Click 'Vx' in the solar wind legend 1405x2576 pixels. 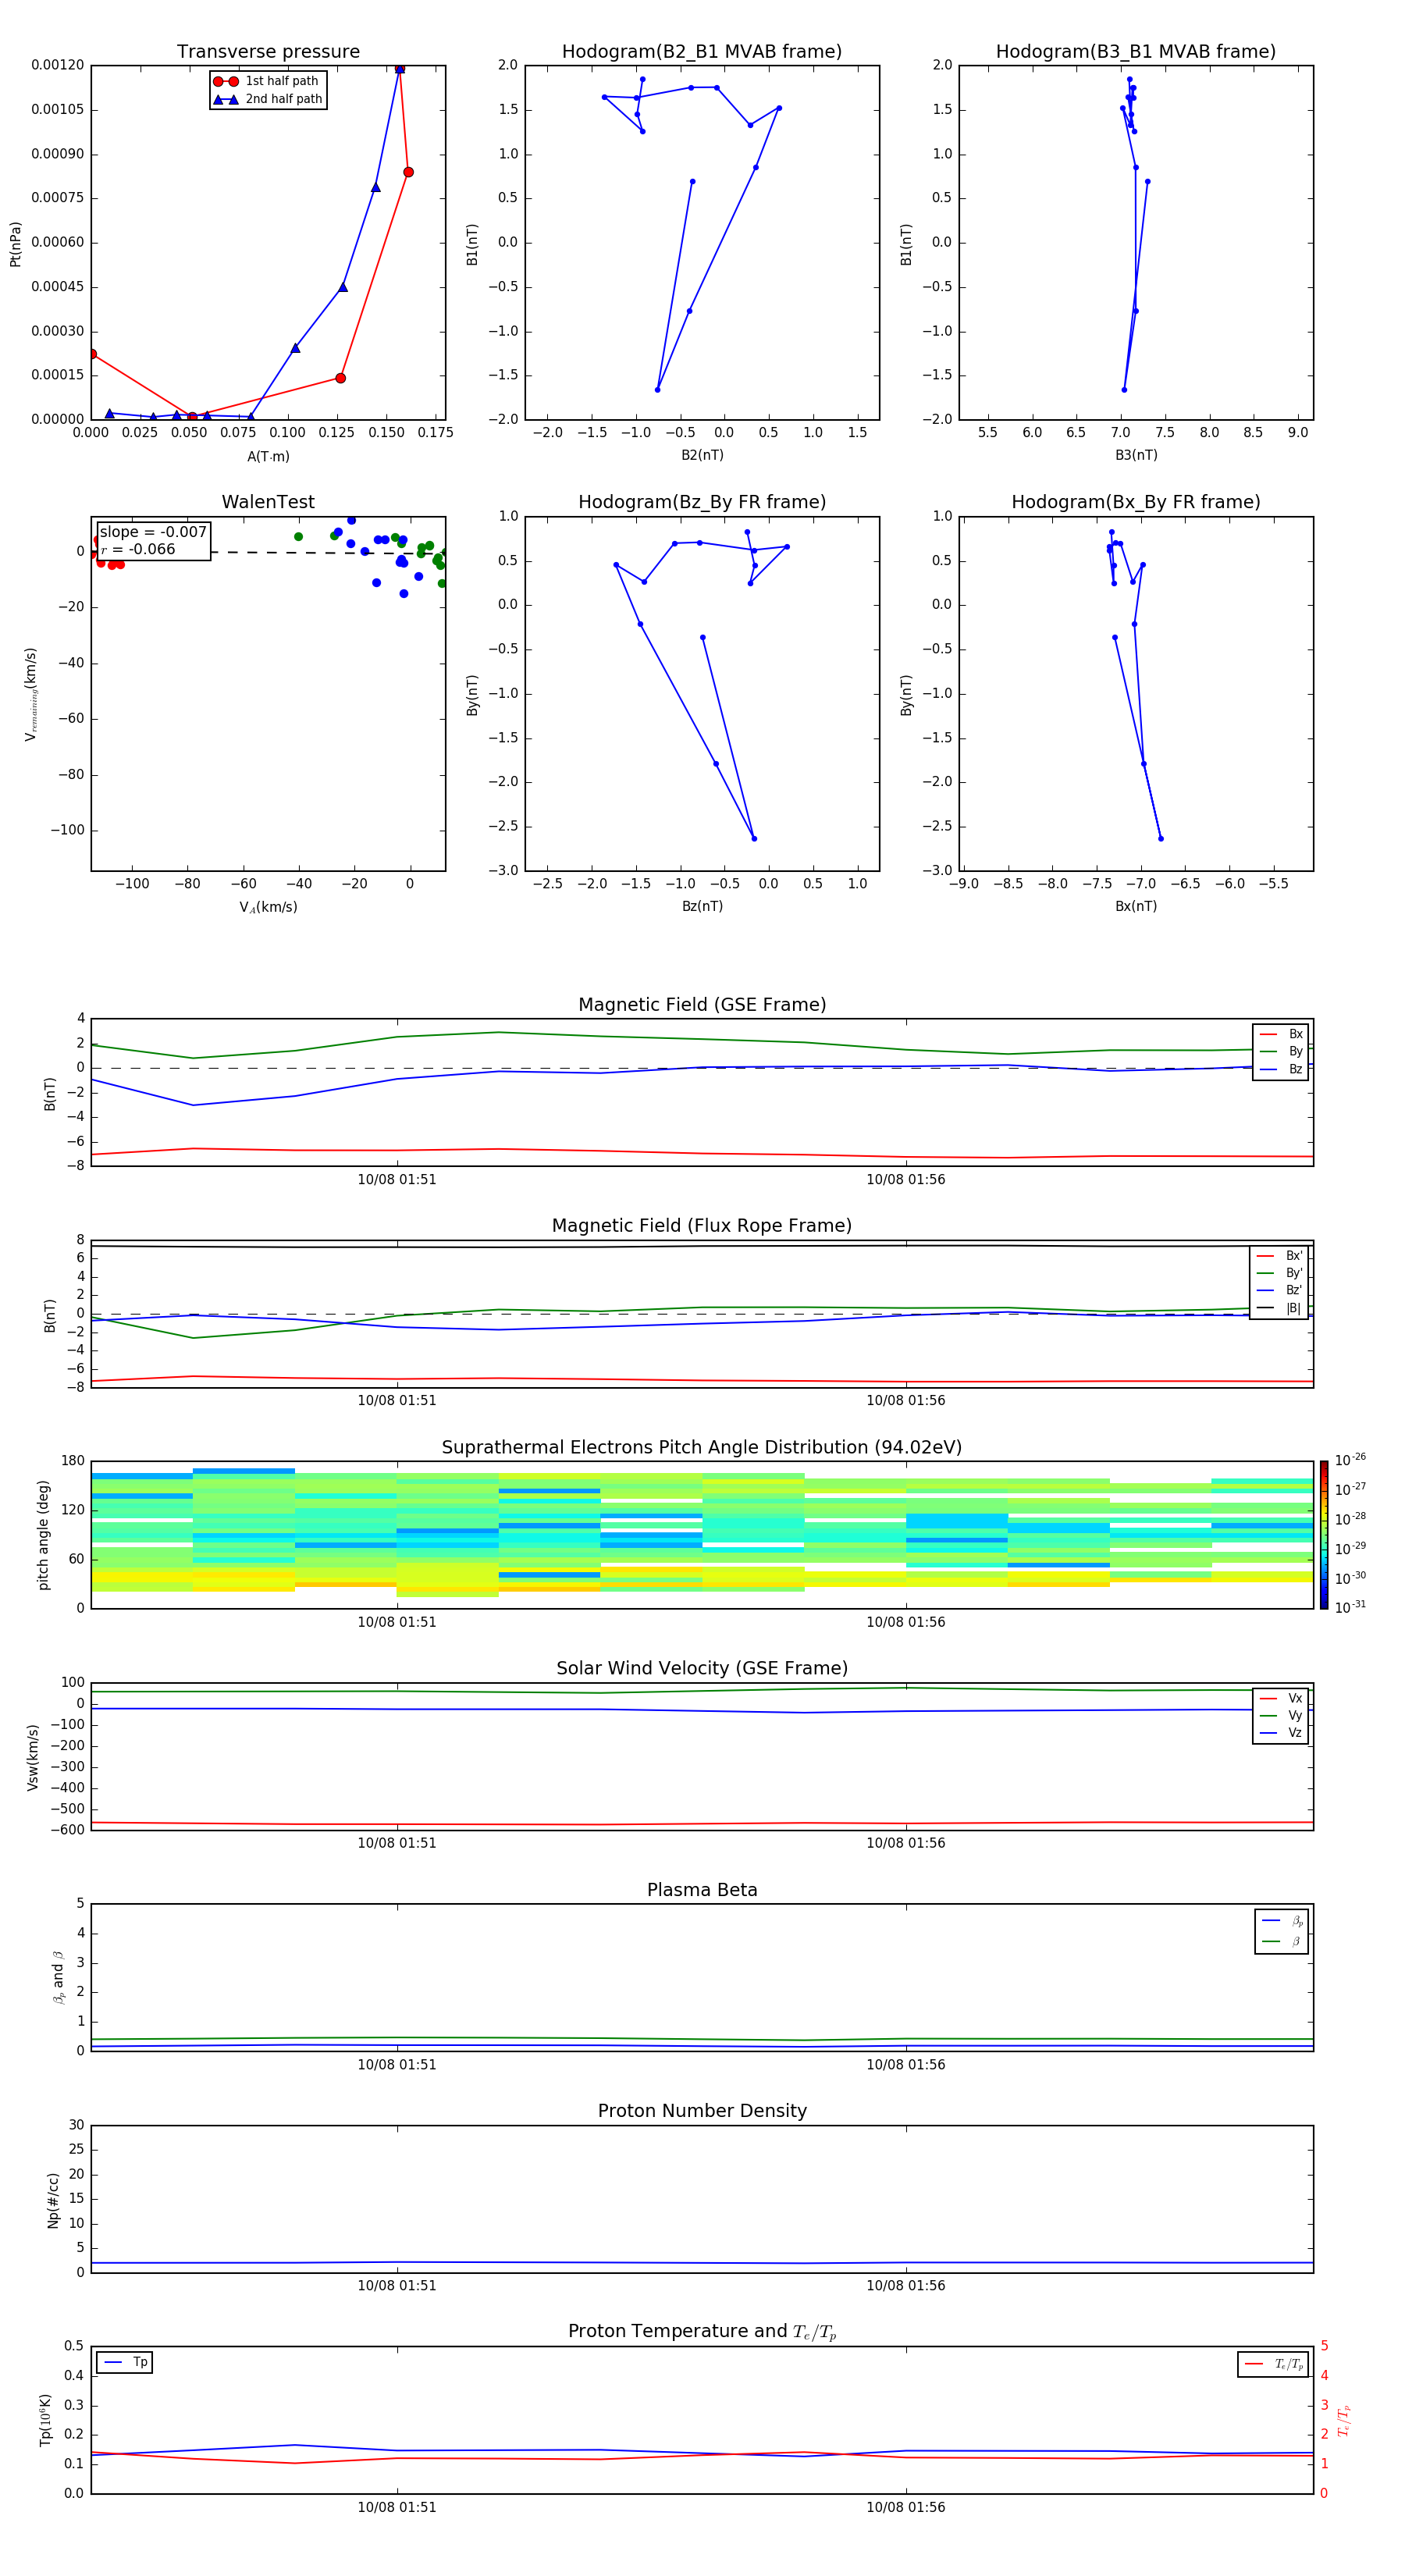click(x=1281, y=1698)
